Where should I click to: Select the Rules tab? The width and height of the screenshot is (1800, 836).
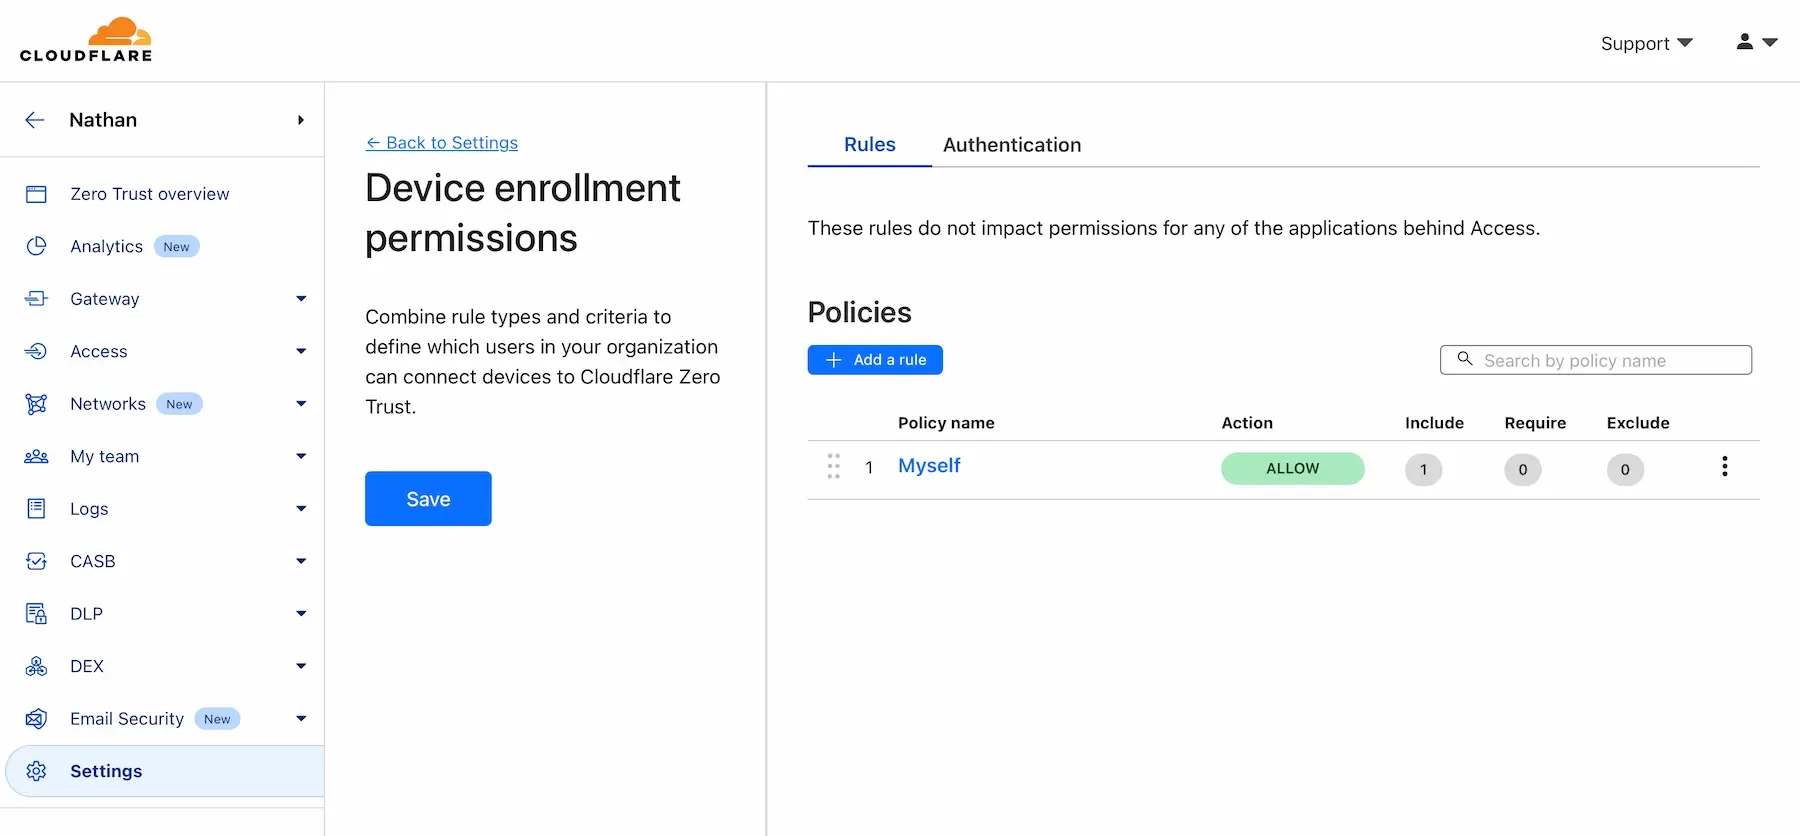(x=869, y=145)
